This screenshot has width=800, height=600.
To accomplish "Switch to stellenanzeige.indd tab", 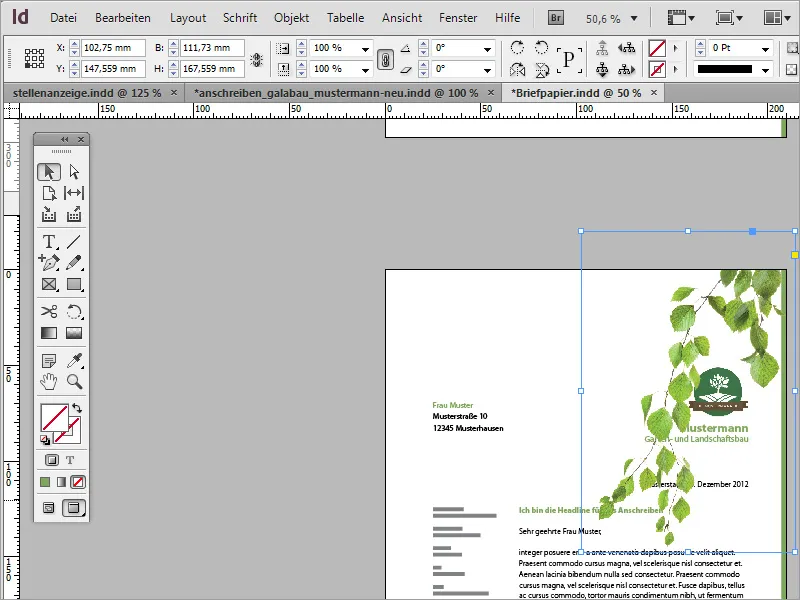I will (87, 93).
